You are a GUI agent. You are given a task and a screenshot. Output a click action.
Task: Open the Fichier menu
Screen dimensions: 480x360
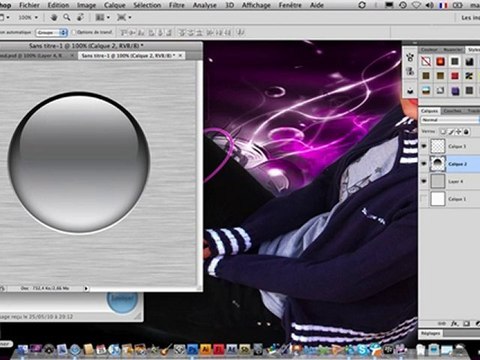[x=29, y=5]
